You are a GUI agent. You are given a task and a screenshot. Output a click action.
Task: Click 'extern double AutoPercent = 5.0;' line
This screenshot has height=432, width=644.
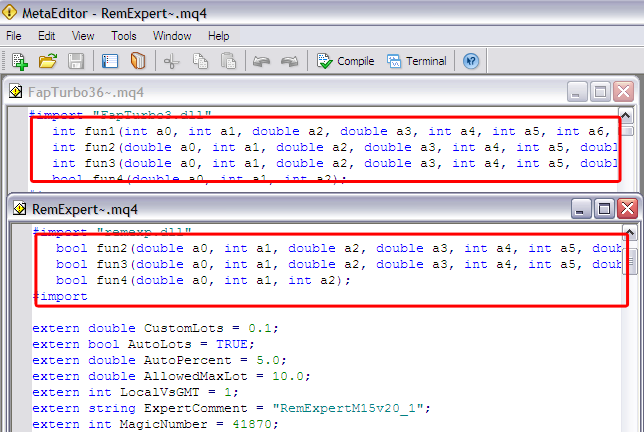(159, 361)
